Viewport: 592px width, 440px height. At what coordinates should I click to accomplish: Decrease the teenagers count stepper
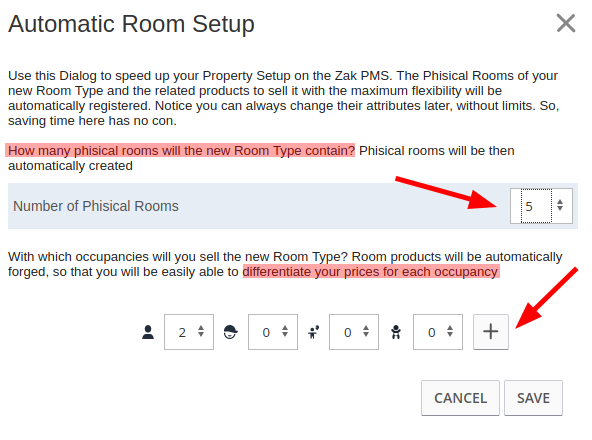coord(285,335)
